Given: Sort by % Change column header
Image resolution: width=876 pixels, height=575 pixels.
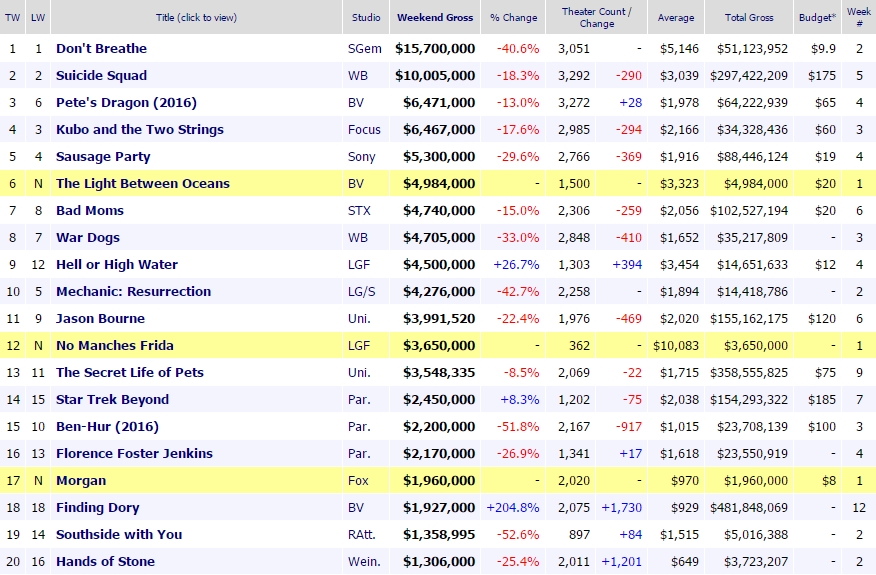Looking at the screenshot, I should (513, 17).
